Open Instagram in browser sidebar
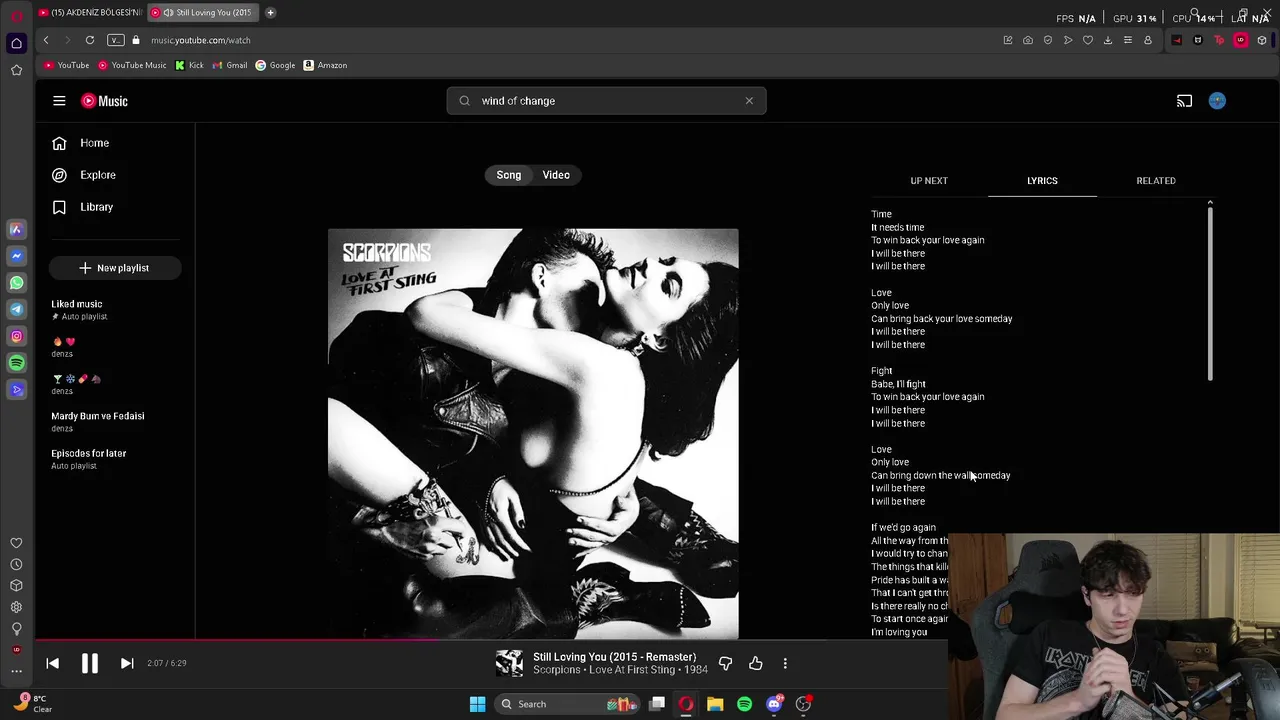Screen dimensions: 1280x720 coord(16,337)
